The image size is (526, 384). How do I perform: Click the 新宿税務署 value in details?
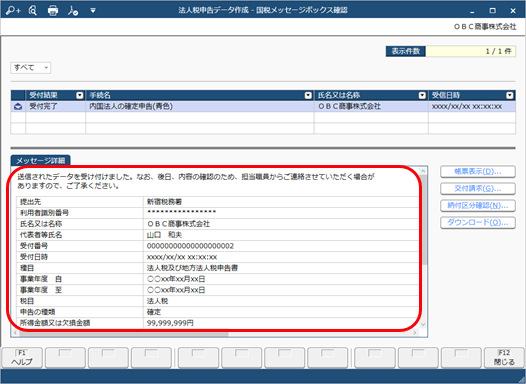tap(164, 202)
